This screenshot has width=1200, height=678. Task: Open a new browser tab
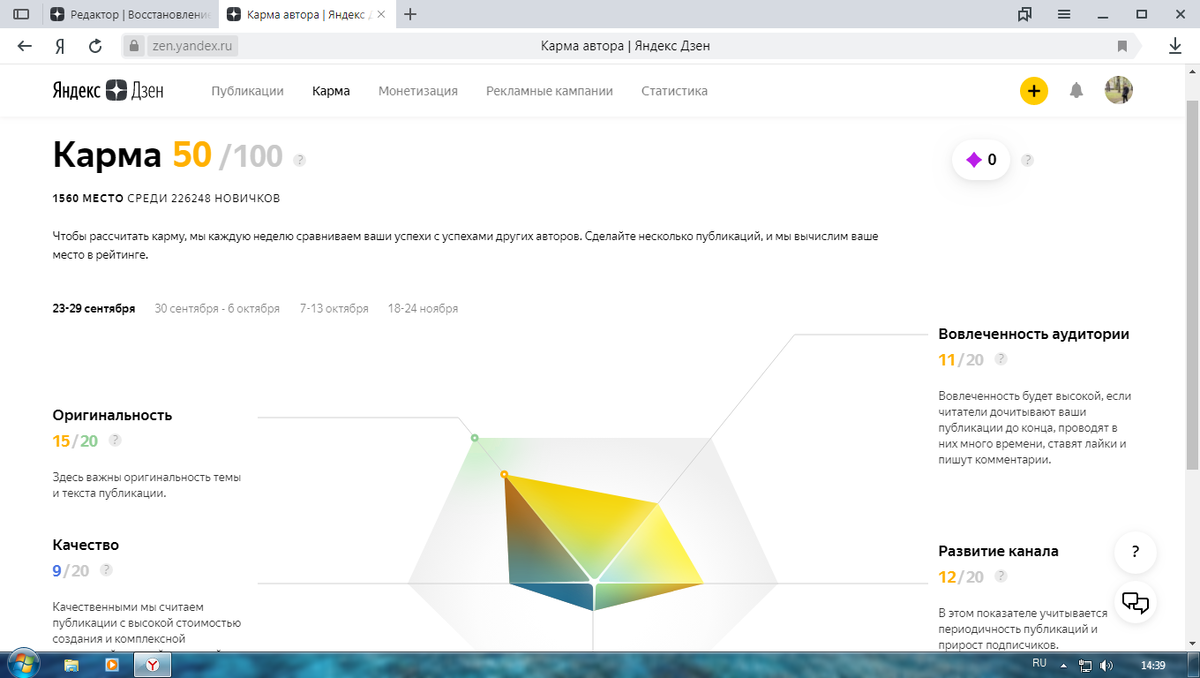[x=410, y=14]
